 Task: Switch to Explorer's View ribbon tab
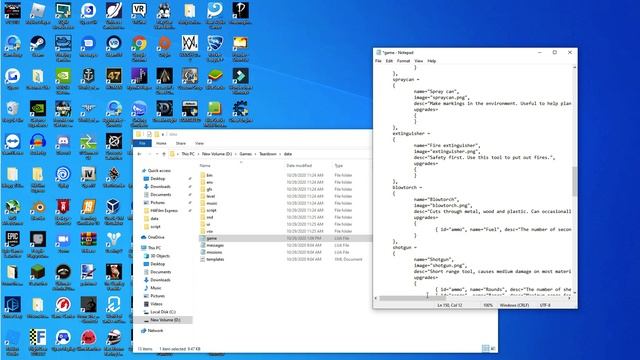point(199,143)
